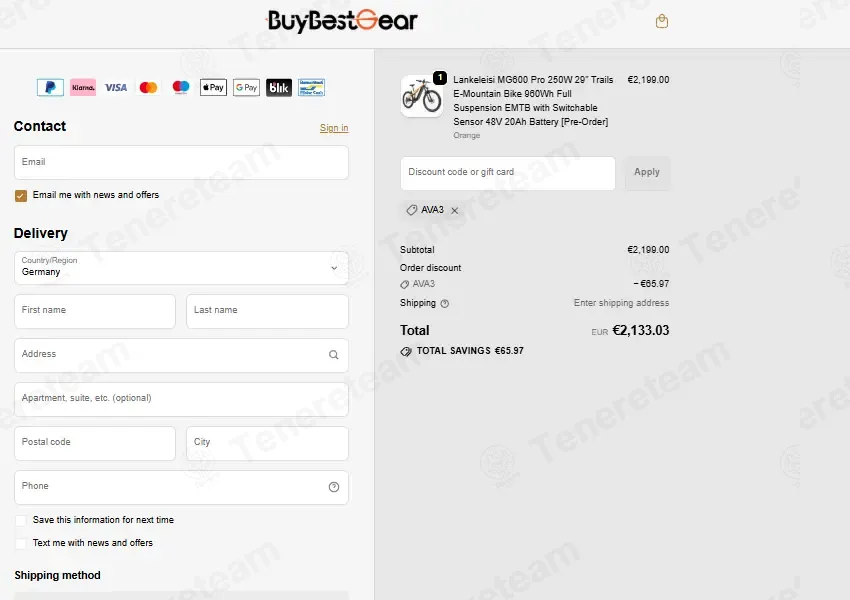
Task: Open the shopping bag cart icon
Action: pos(661,22)
